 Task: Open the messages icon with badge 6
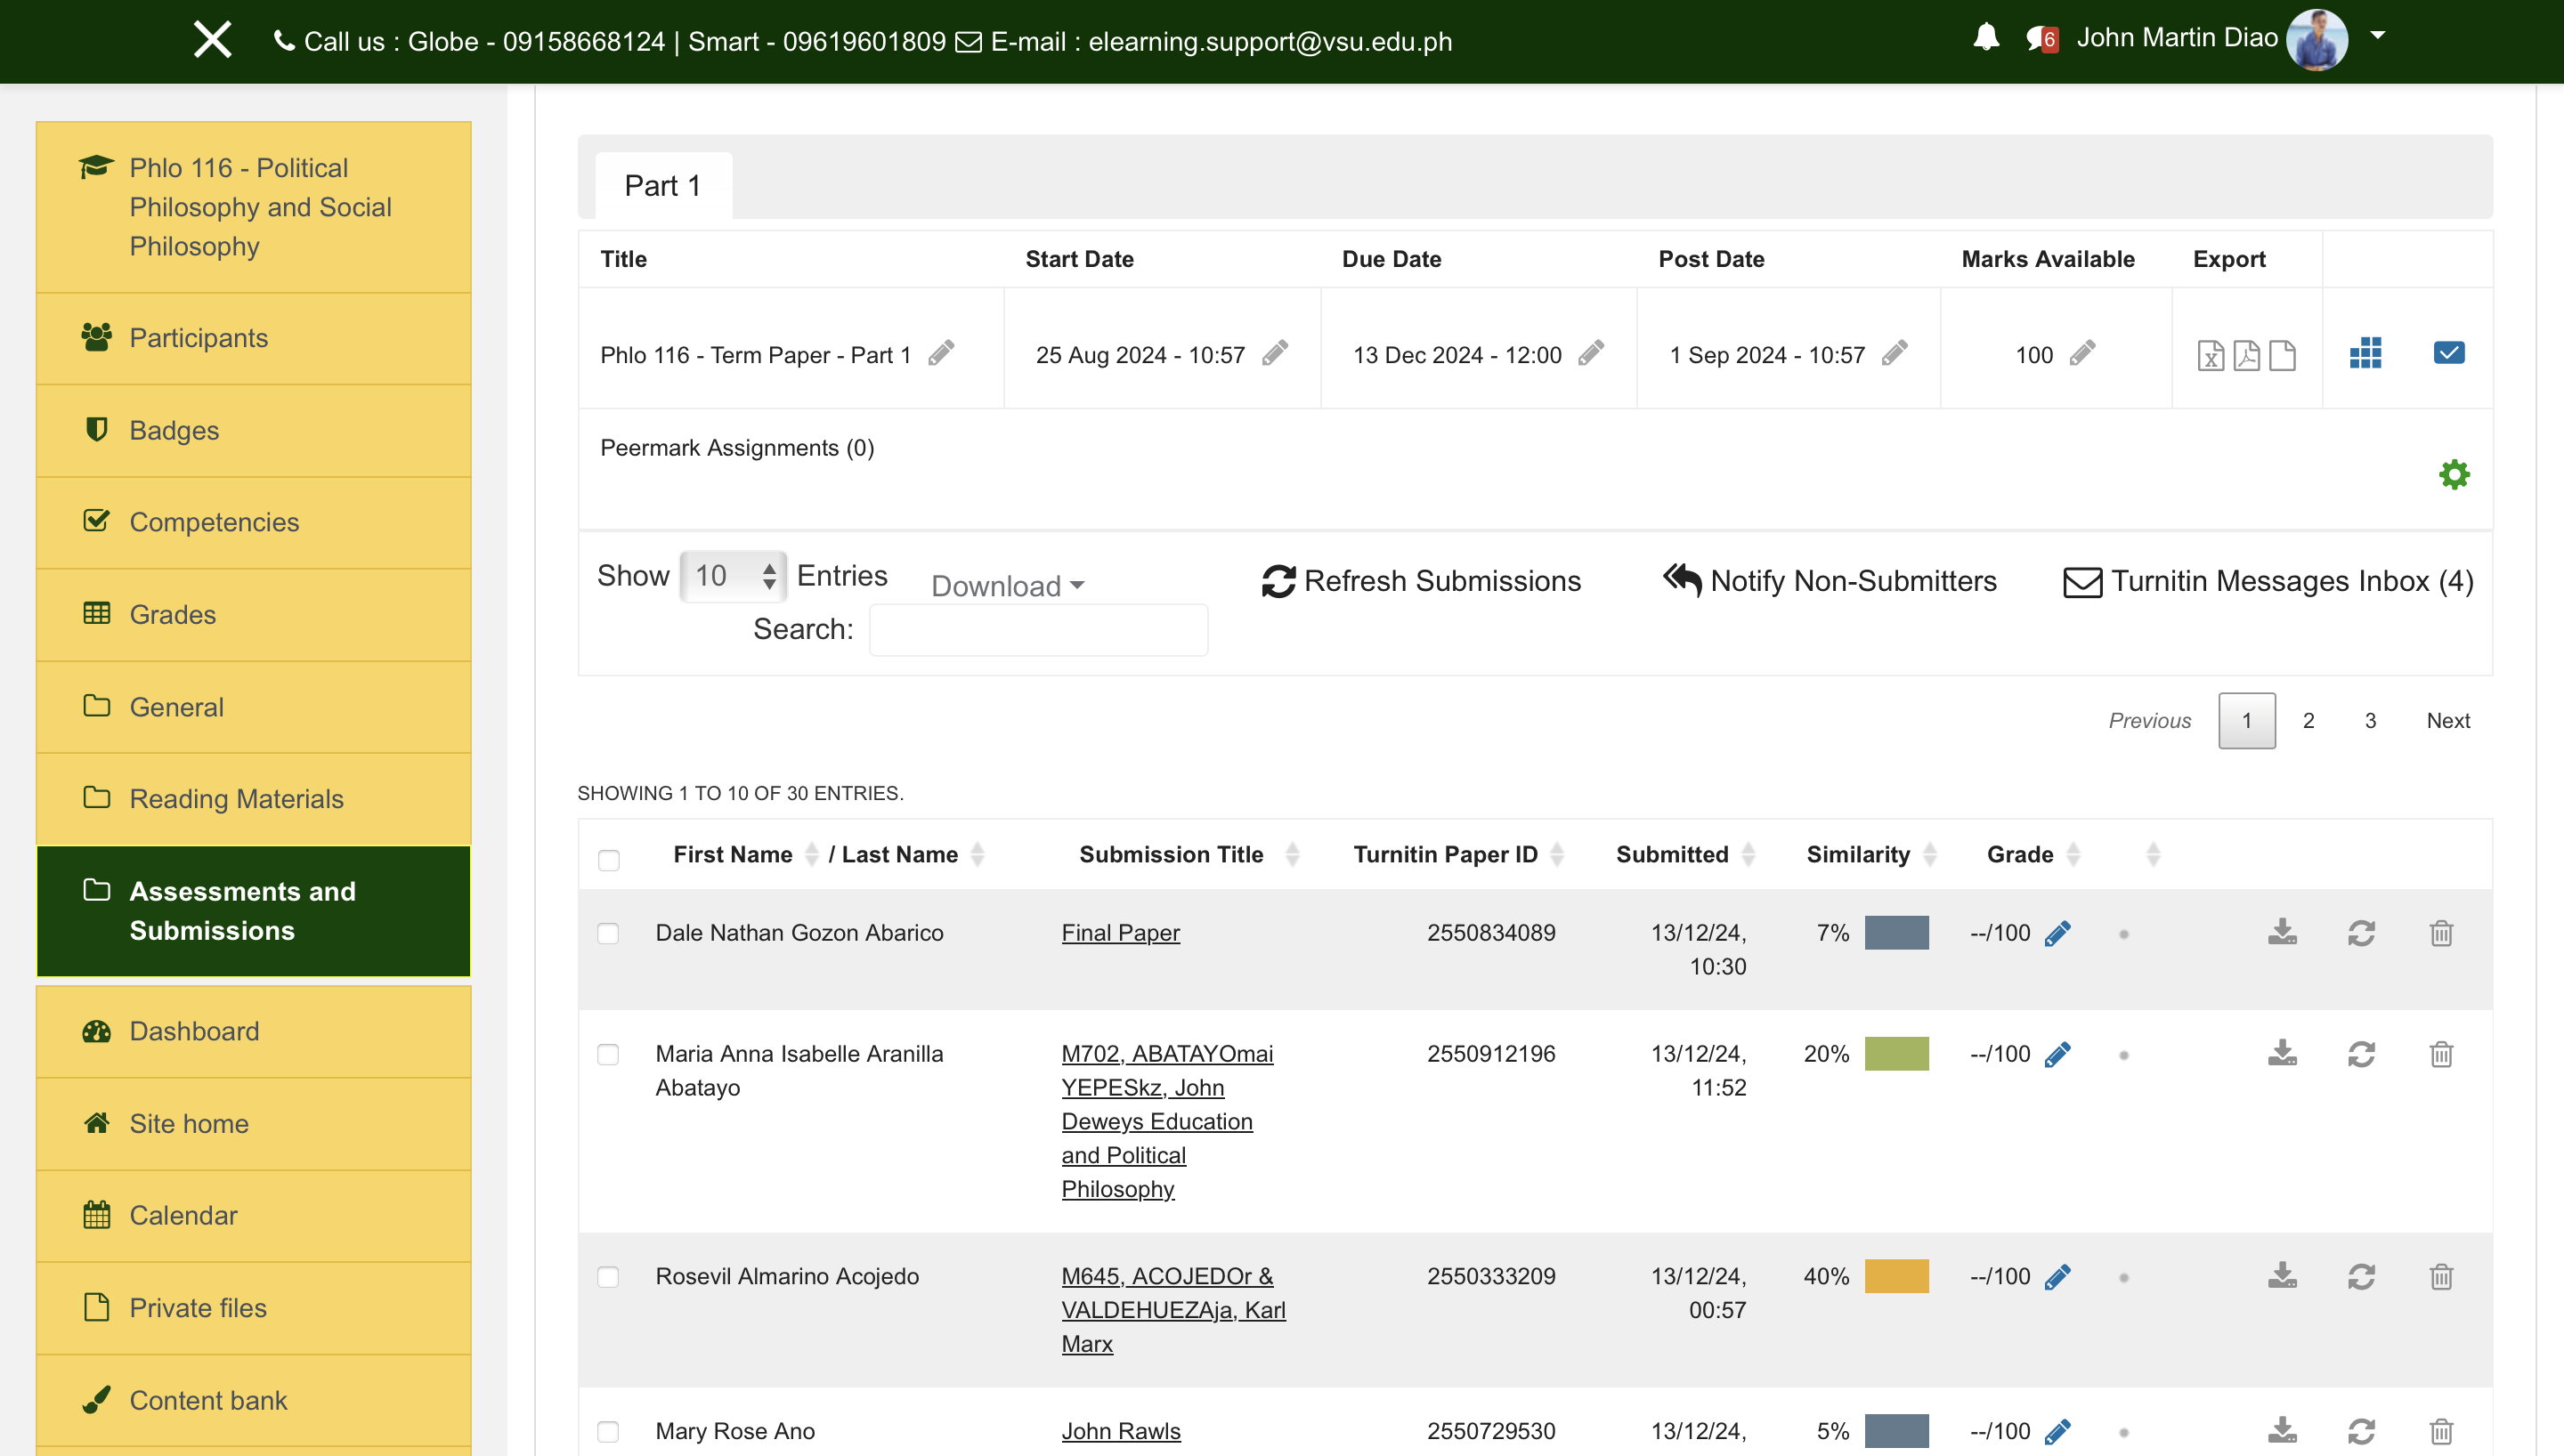click(2040, 38)
